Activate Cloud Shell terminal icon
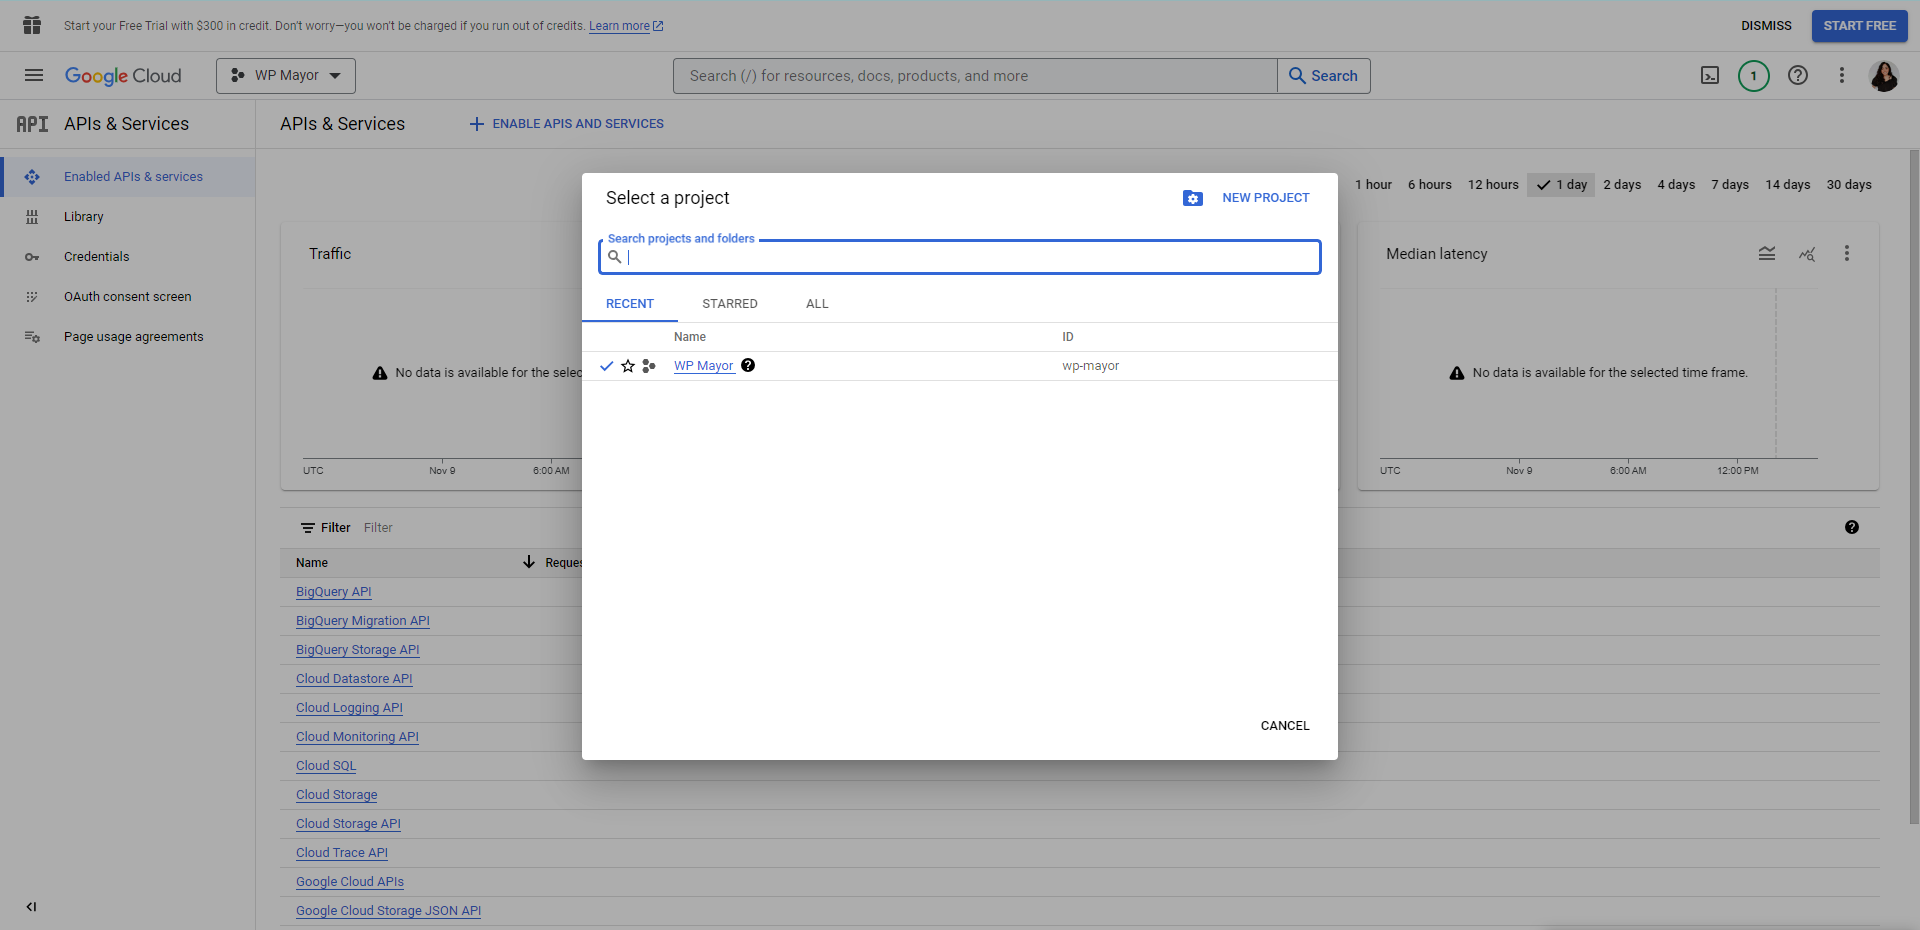1920x930 pixels. click(1710, 76)
